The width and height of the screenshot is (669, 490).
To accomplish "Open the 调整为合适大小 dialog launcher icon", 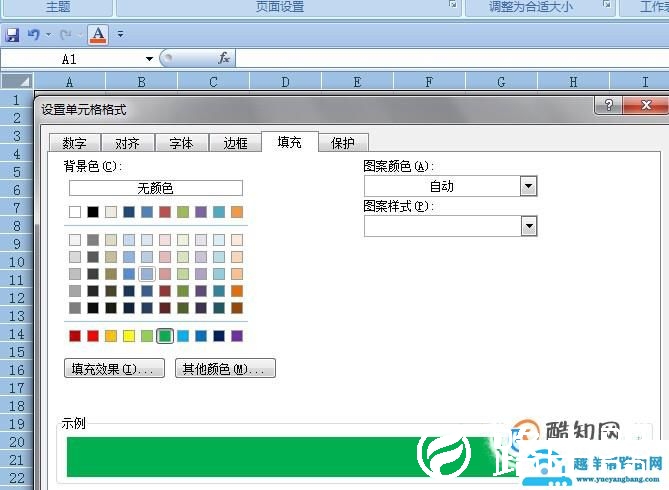I will 607,5.
